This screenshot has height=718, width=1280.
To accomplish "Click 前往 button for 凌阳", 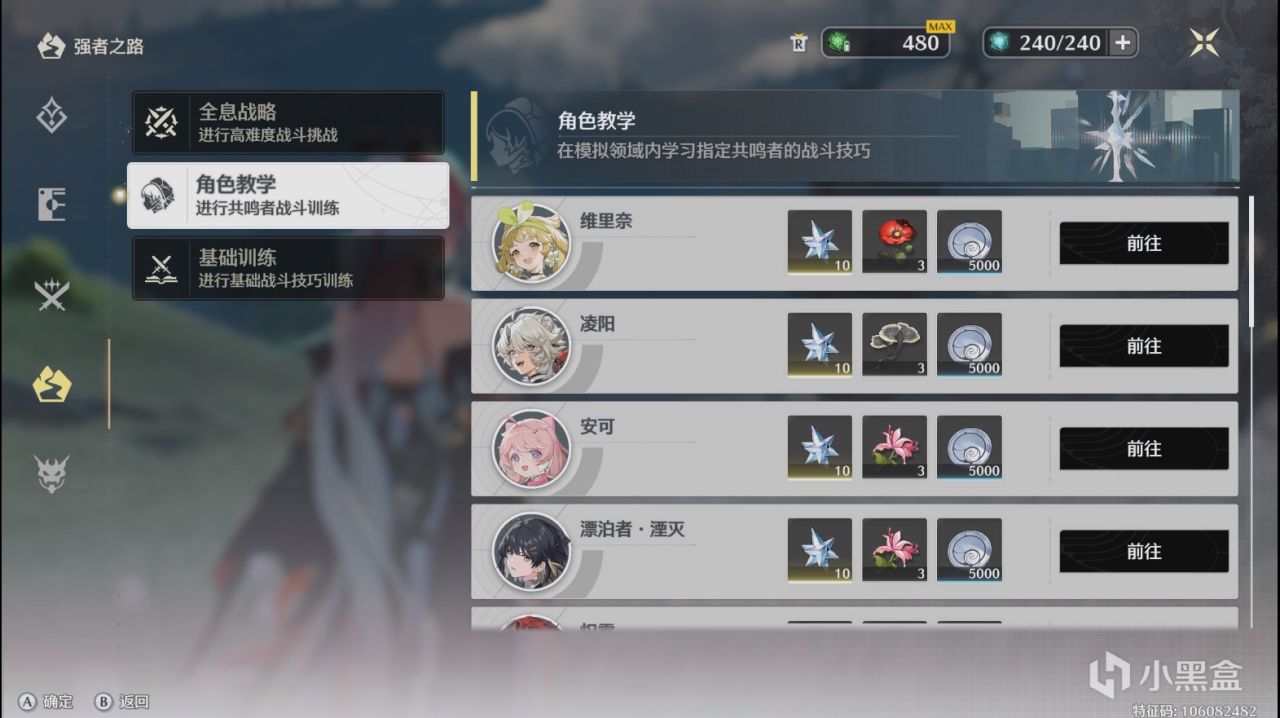I will 1144,346.
